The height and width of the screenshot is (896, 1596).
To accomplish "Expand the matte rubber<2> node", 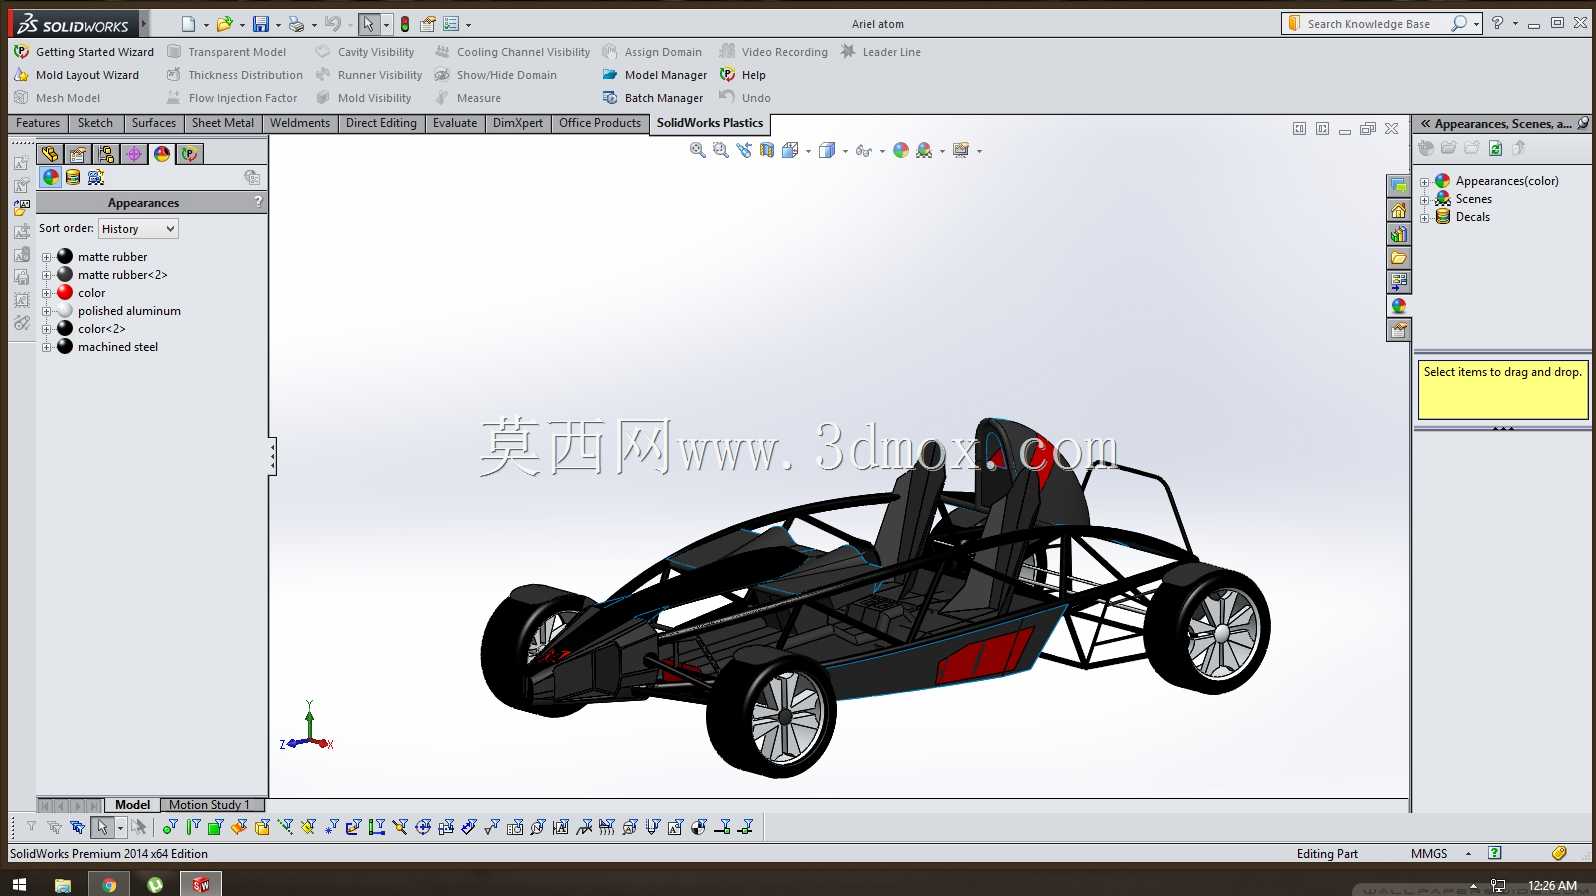I will [x=46, y=275].
